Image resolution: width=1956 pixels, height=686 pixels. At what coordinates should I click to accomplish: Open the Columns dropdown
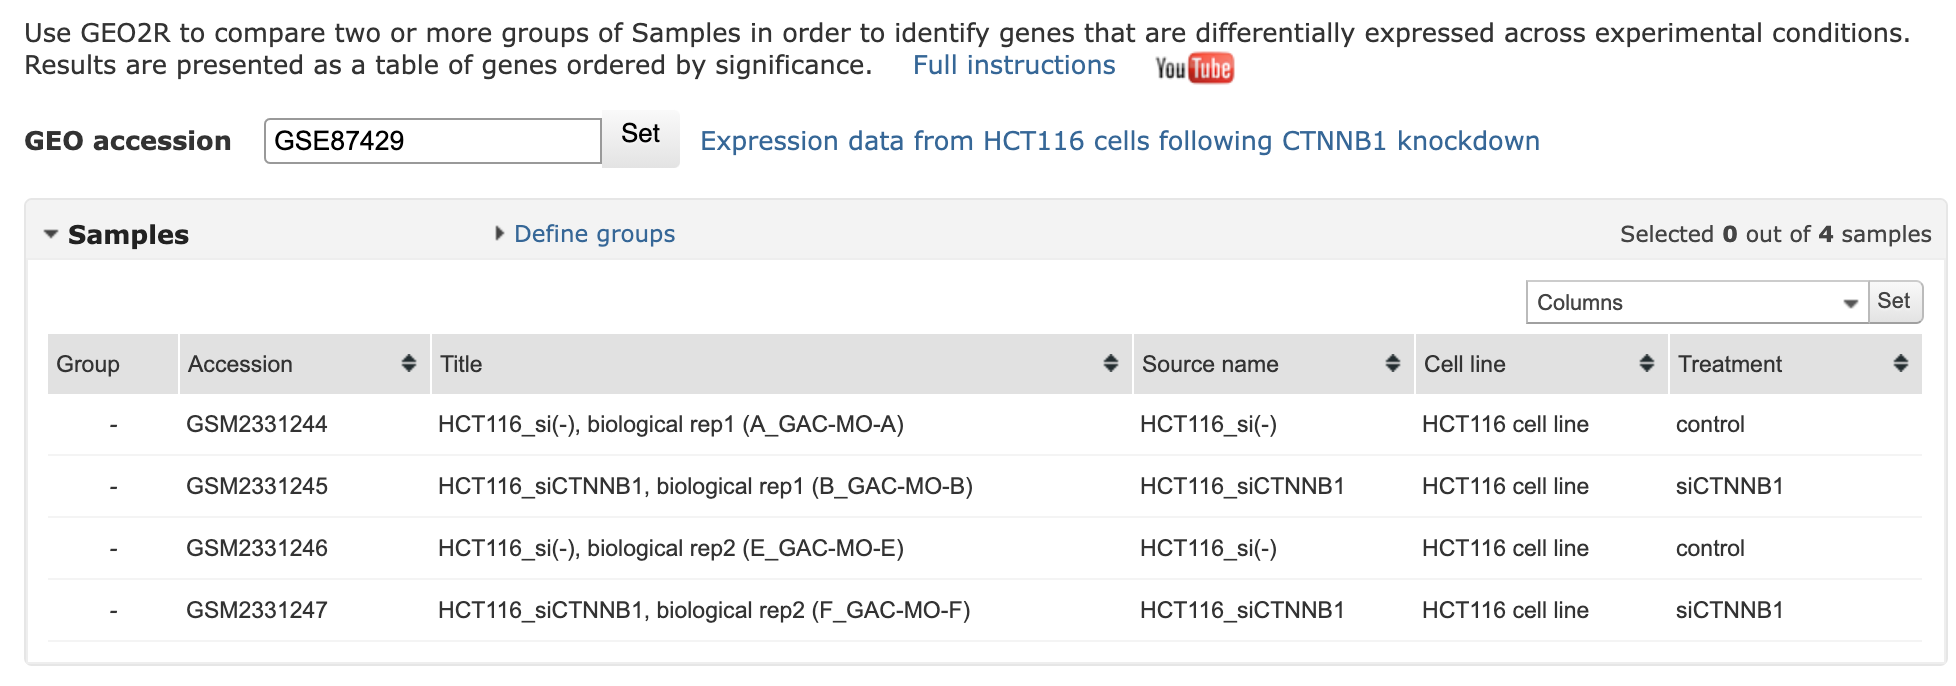coord(1696,302)
